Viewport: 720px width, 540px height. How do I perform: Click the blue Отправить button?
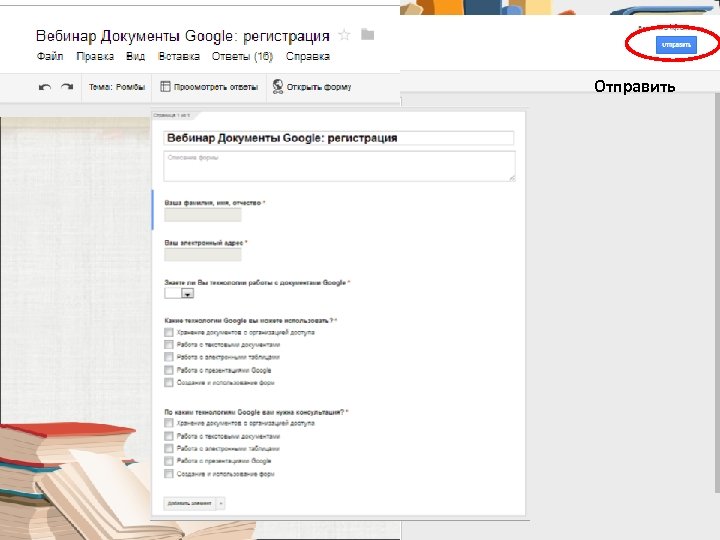click(676, 45)
